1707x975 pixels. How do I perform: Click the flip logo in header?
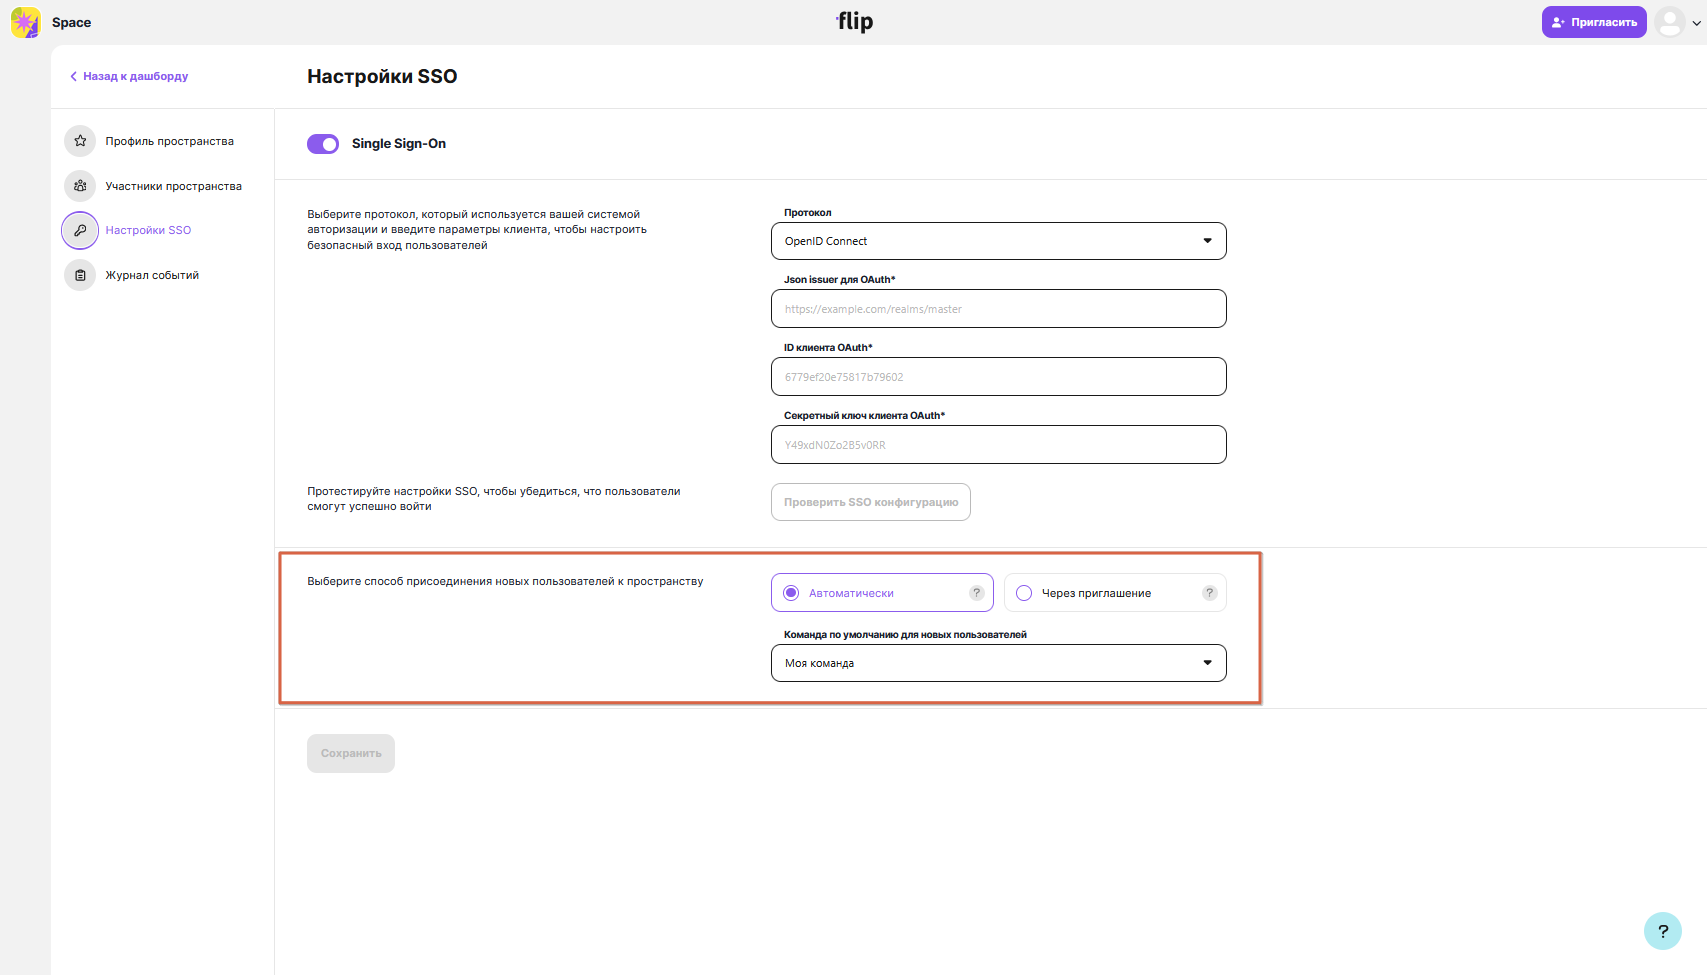(855, 21)
